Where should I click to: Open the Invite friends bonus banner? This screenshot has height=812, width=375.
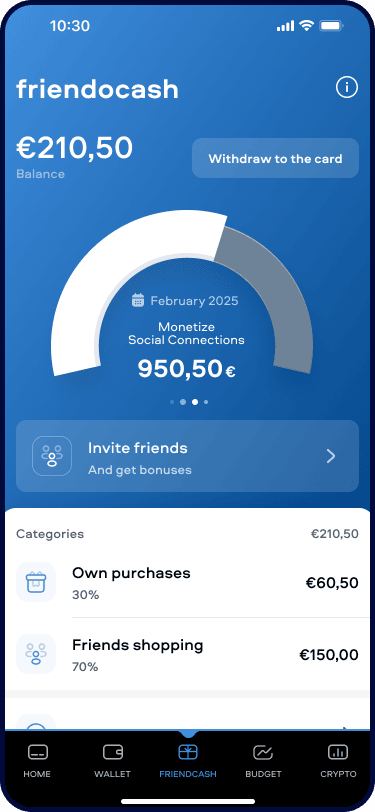point(188,456)
